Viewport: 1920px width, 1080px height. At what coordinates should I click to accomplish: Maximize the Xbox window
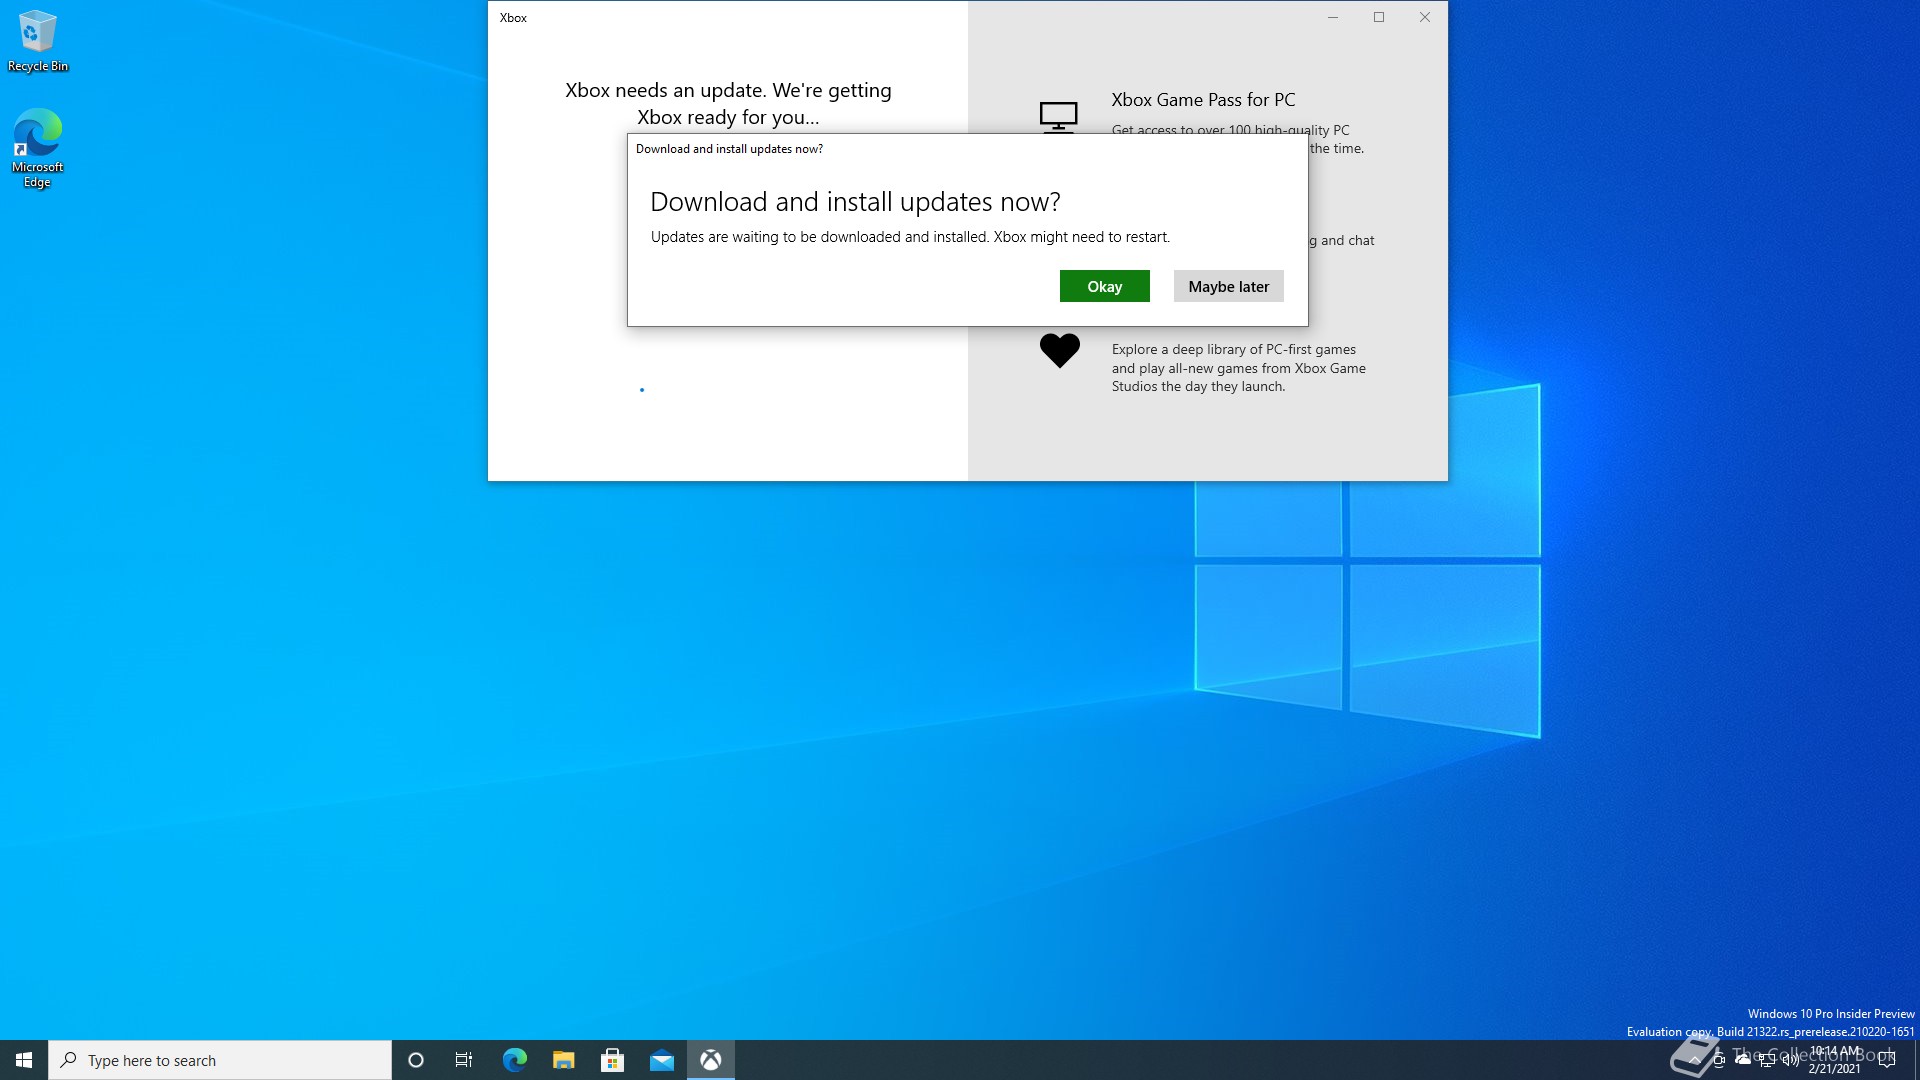(1379, 17)
